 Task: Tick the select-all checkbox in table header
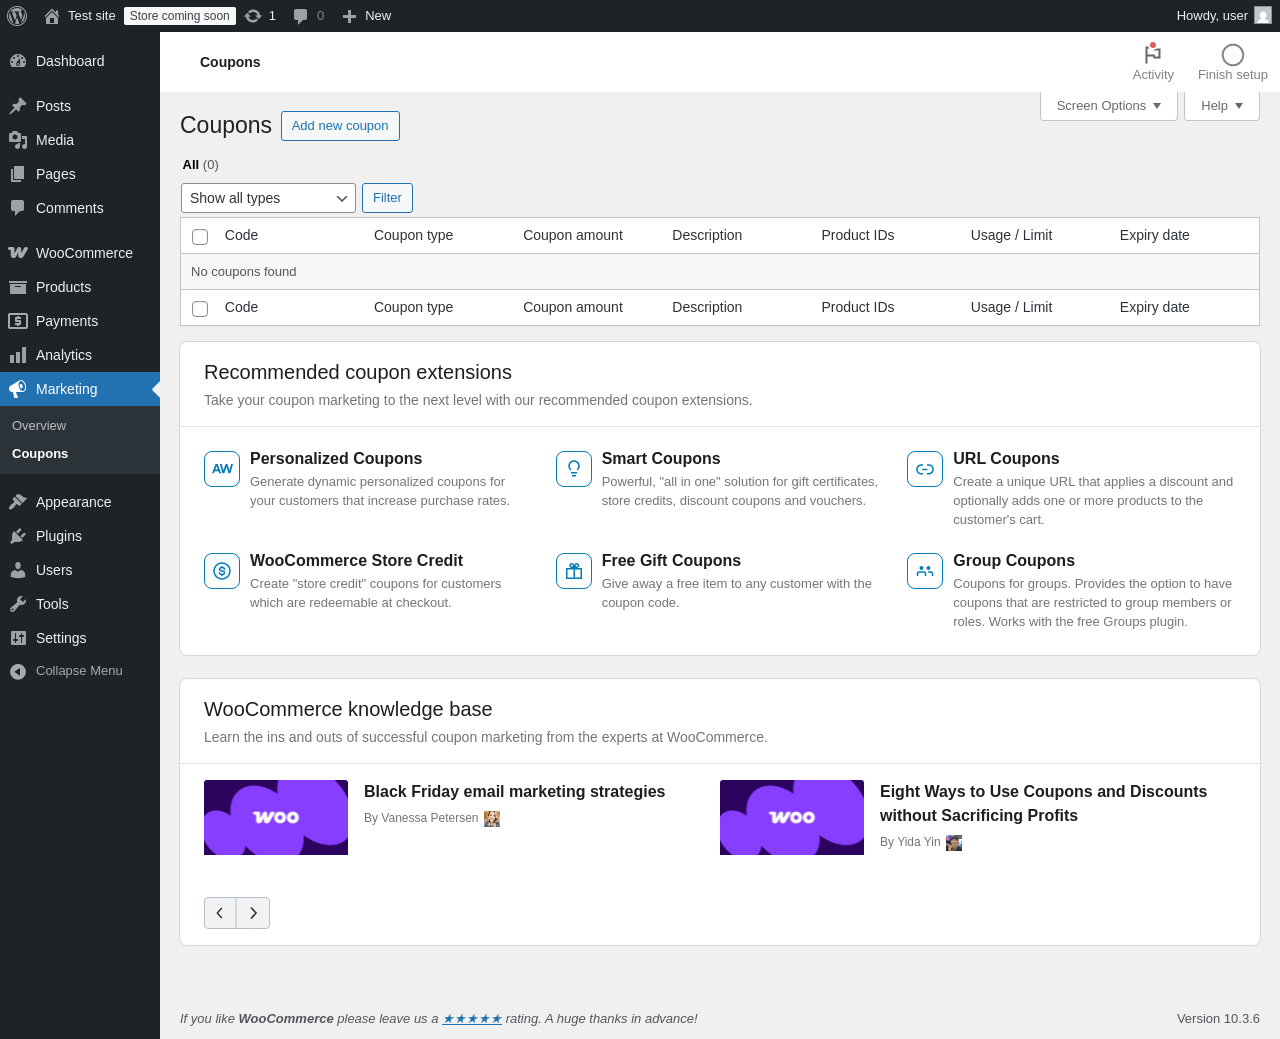point(200,237)
